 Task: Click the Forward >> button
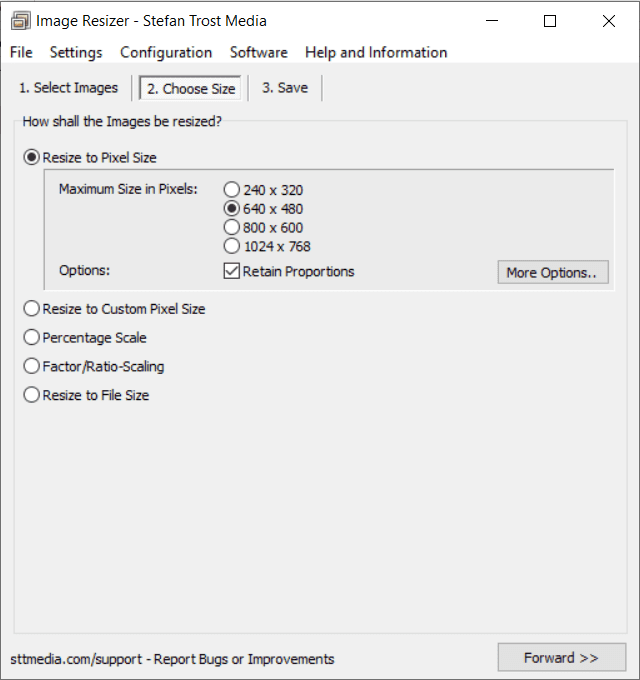(562, 657)
